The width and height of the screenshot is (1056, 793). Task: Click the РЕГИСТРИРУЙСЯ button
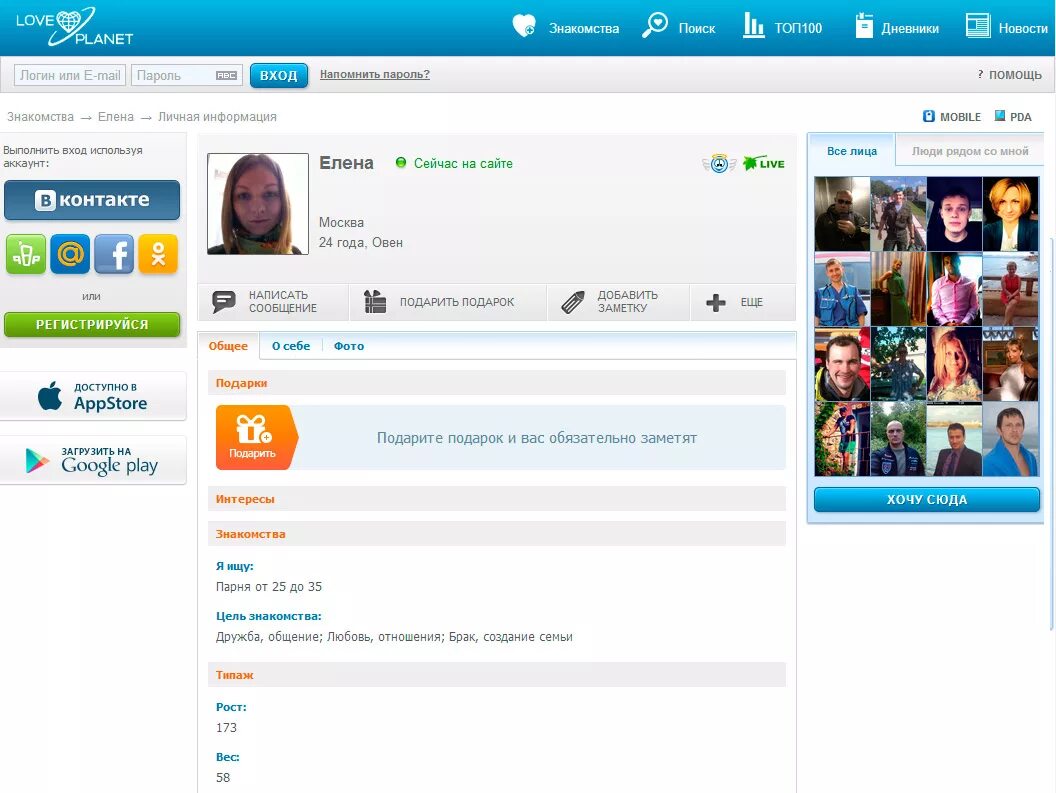point(92,324)
